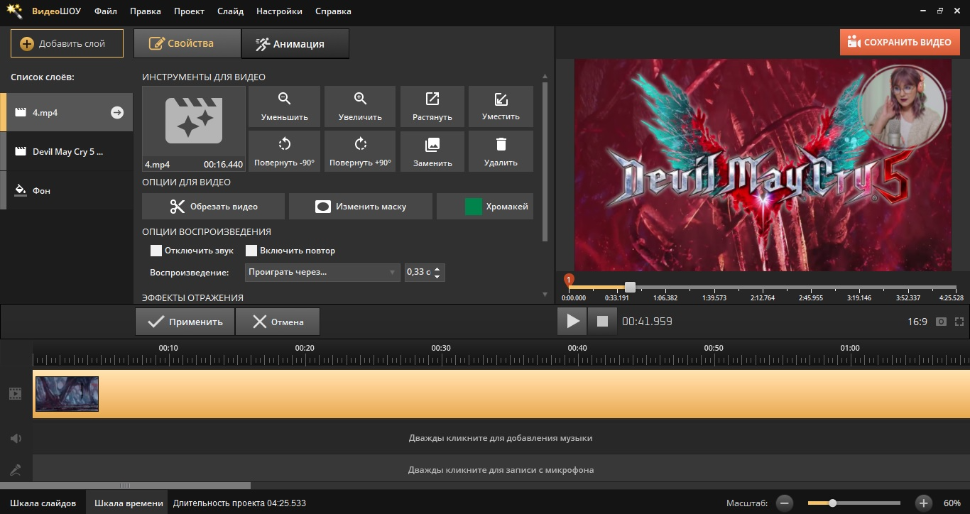This screenshot has width=970, height=514.
Task: Click the ВидеоШОУ wand logo icon
Action: coord(14,11)
